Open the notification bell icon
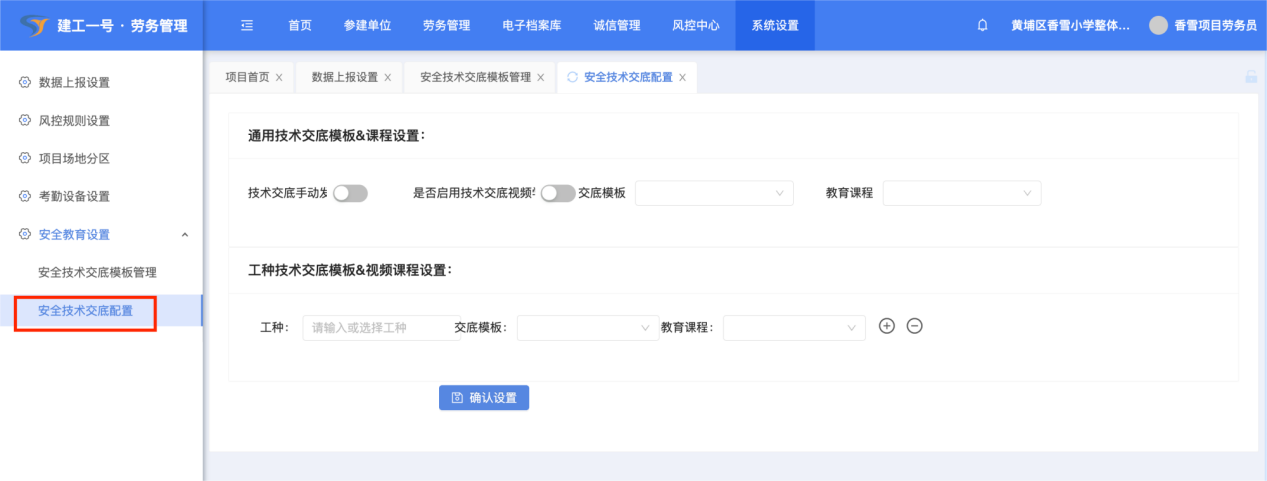 tap(982, 25)
